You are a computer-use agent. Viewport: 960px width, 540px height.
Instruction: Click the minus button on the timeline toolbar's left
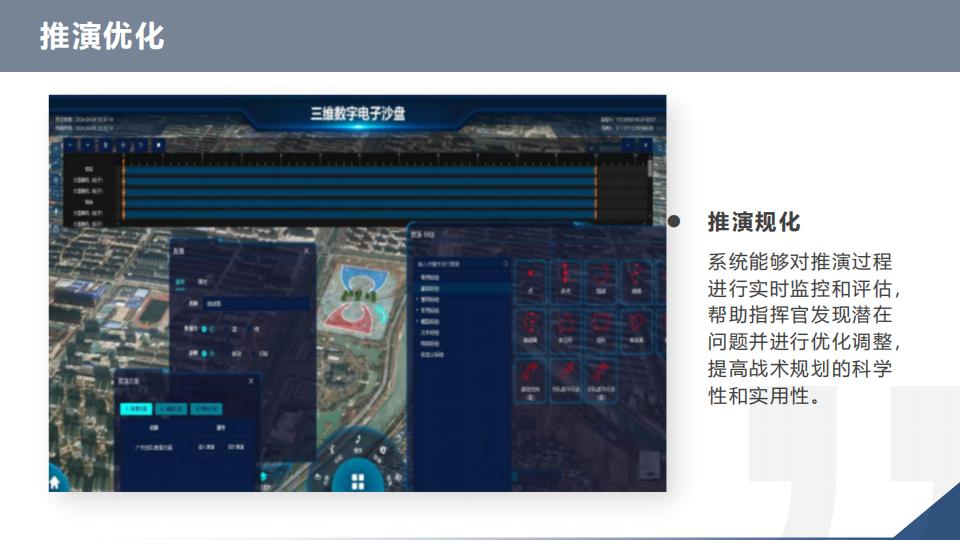pyautogui.click(x=70, y=145)
